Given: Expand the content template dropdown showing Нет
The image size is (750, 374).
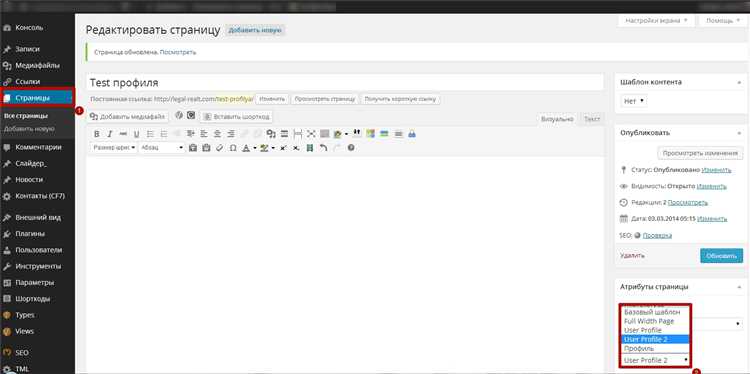Looking at the screenshot, I should (x=634, y=101).
